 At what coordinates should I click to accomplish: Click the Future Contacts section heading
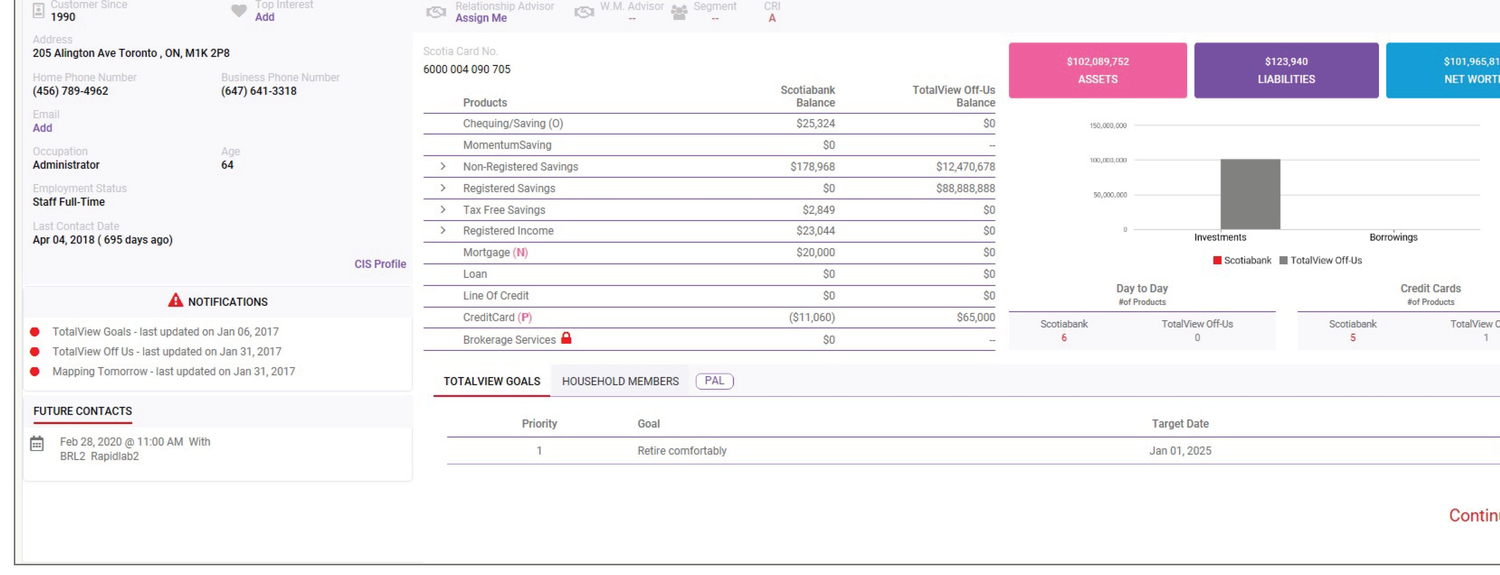tap(82, 411)
